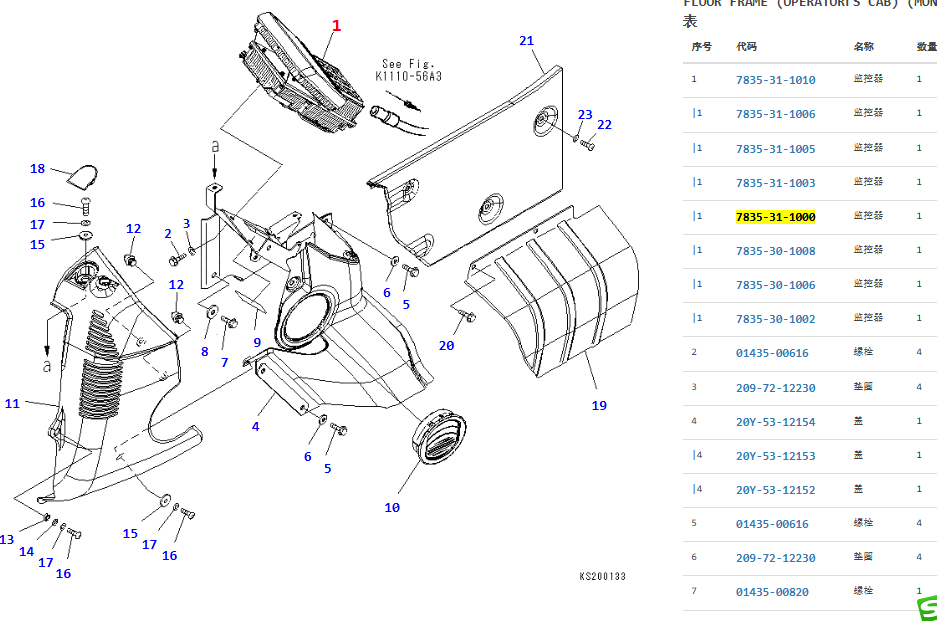Viewport: 937px width, 621px height.
Task: Open code 01435-00616 in row 2
Action: [772, 353]
